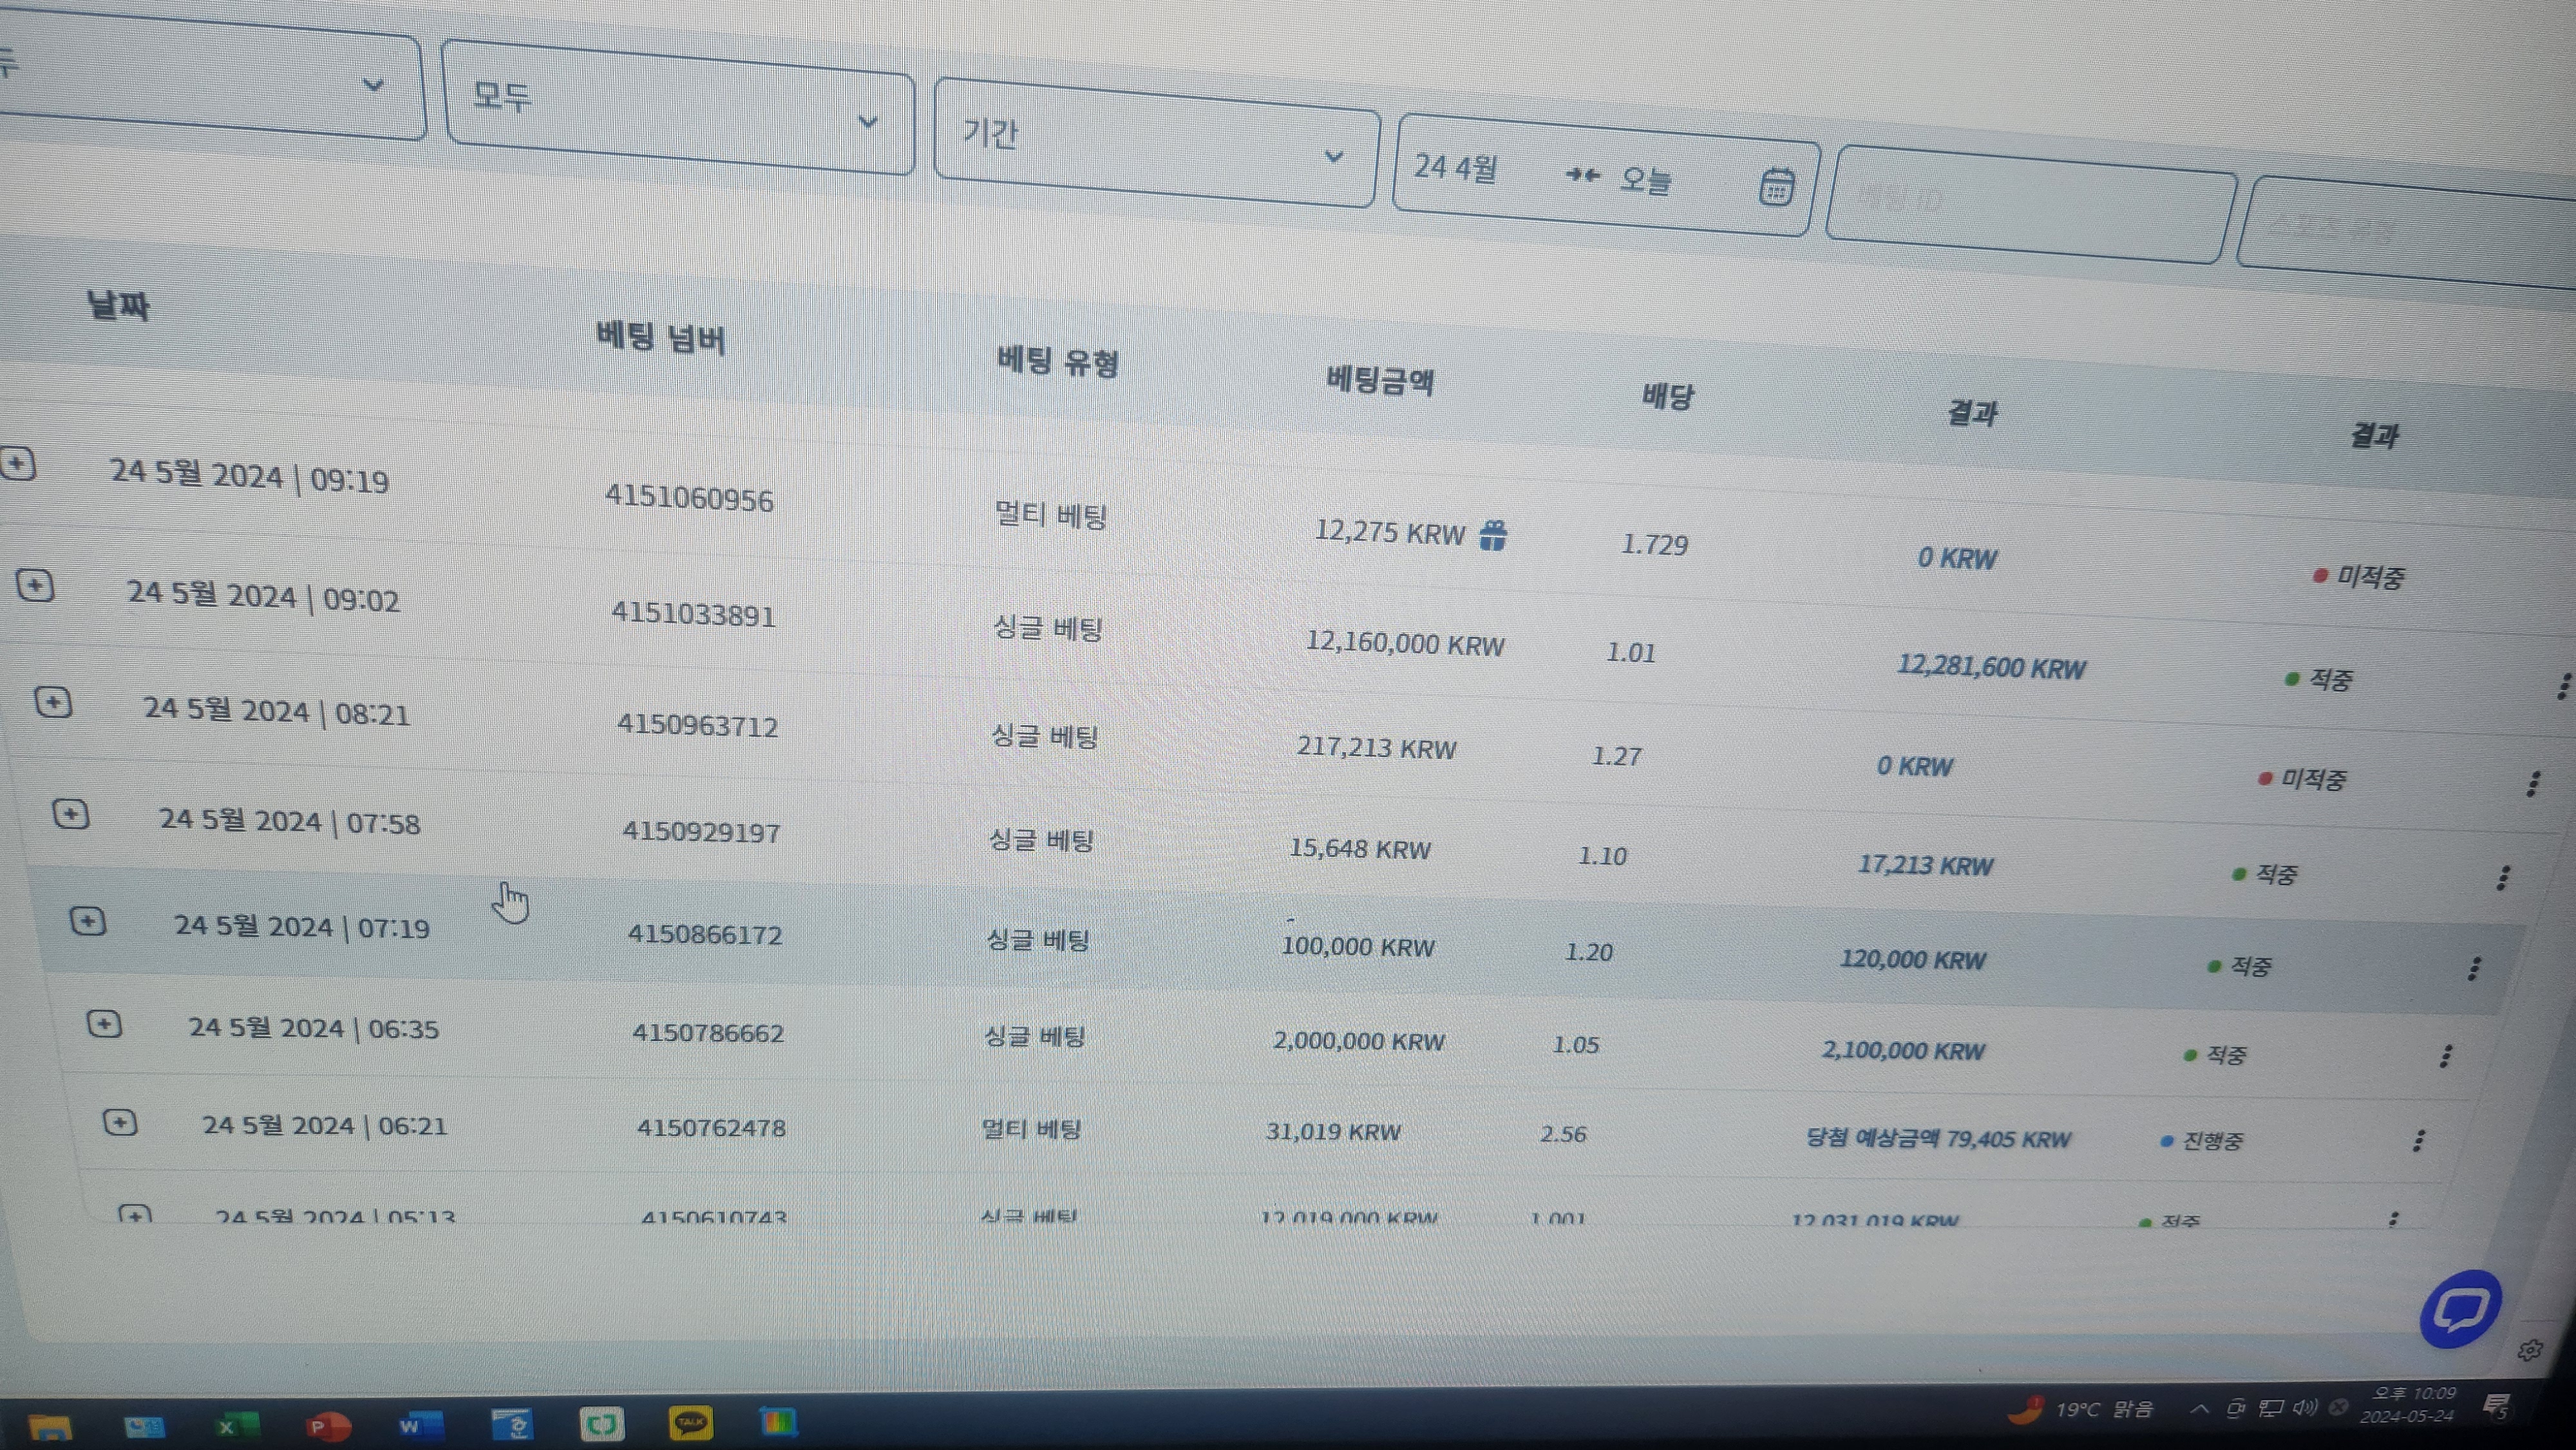Expand the 07:19 bet row
2576x1450 pixels.
point(88,921)
